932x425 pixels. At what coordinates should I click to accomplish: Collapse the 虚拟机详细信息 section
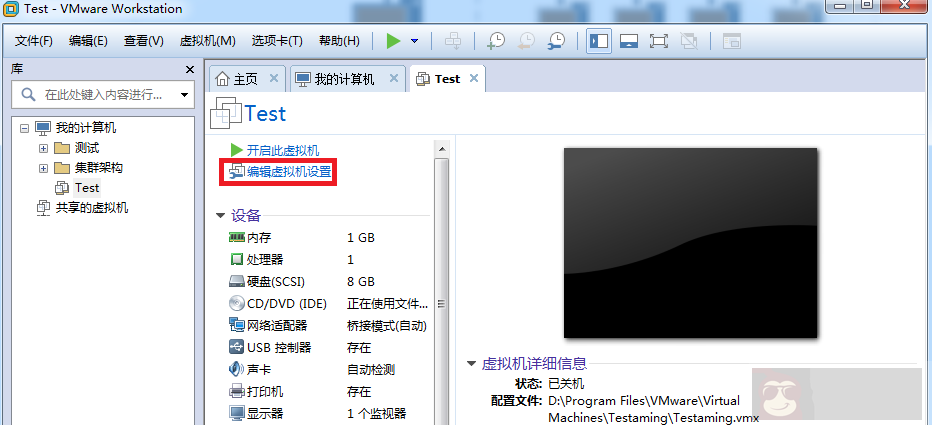point(471,363)
